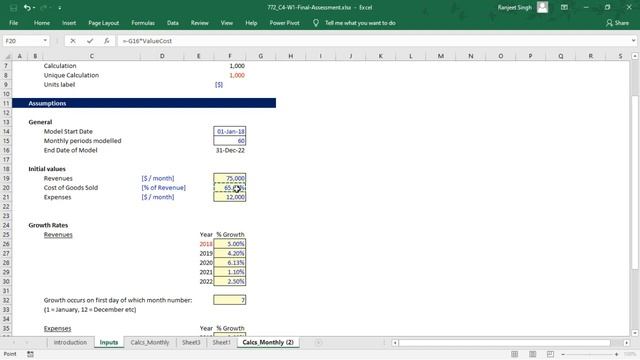Viewport: 640px width, 360px height.
Task: Click the vertical scrollbar down arrow
Action: click(x=635, y=333)
